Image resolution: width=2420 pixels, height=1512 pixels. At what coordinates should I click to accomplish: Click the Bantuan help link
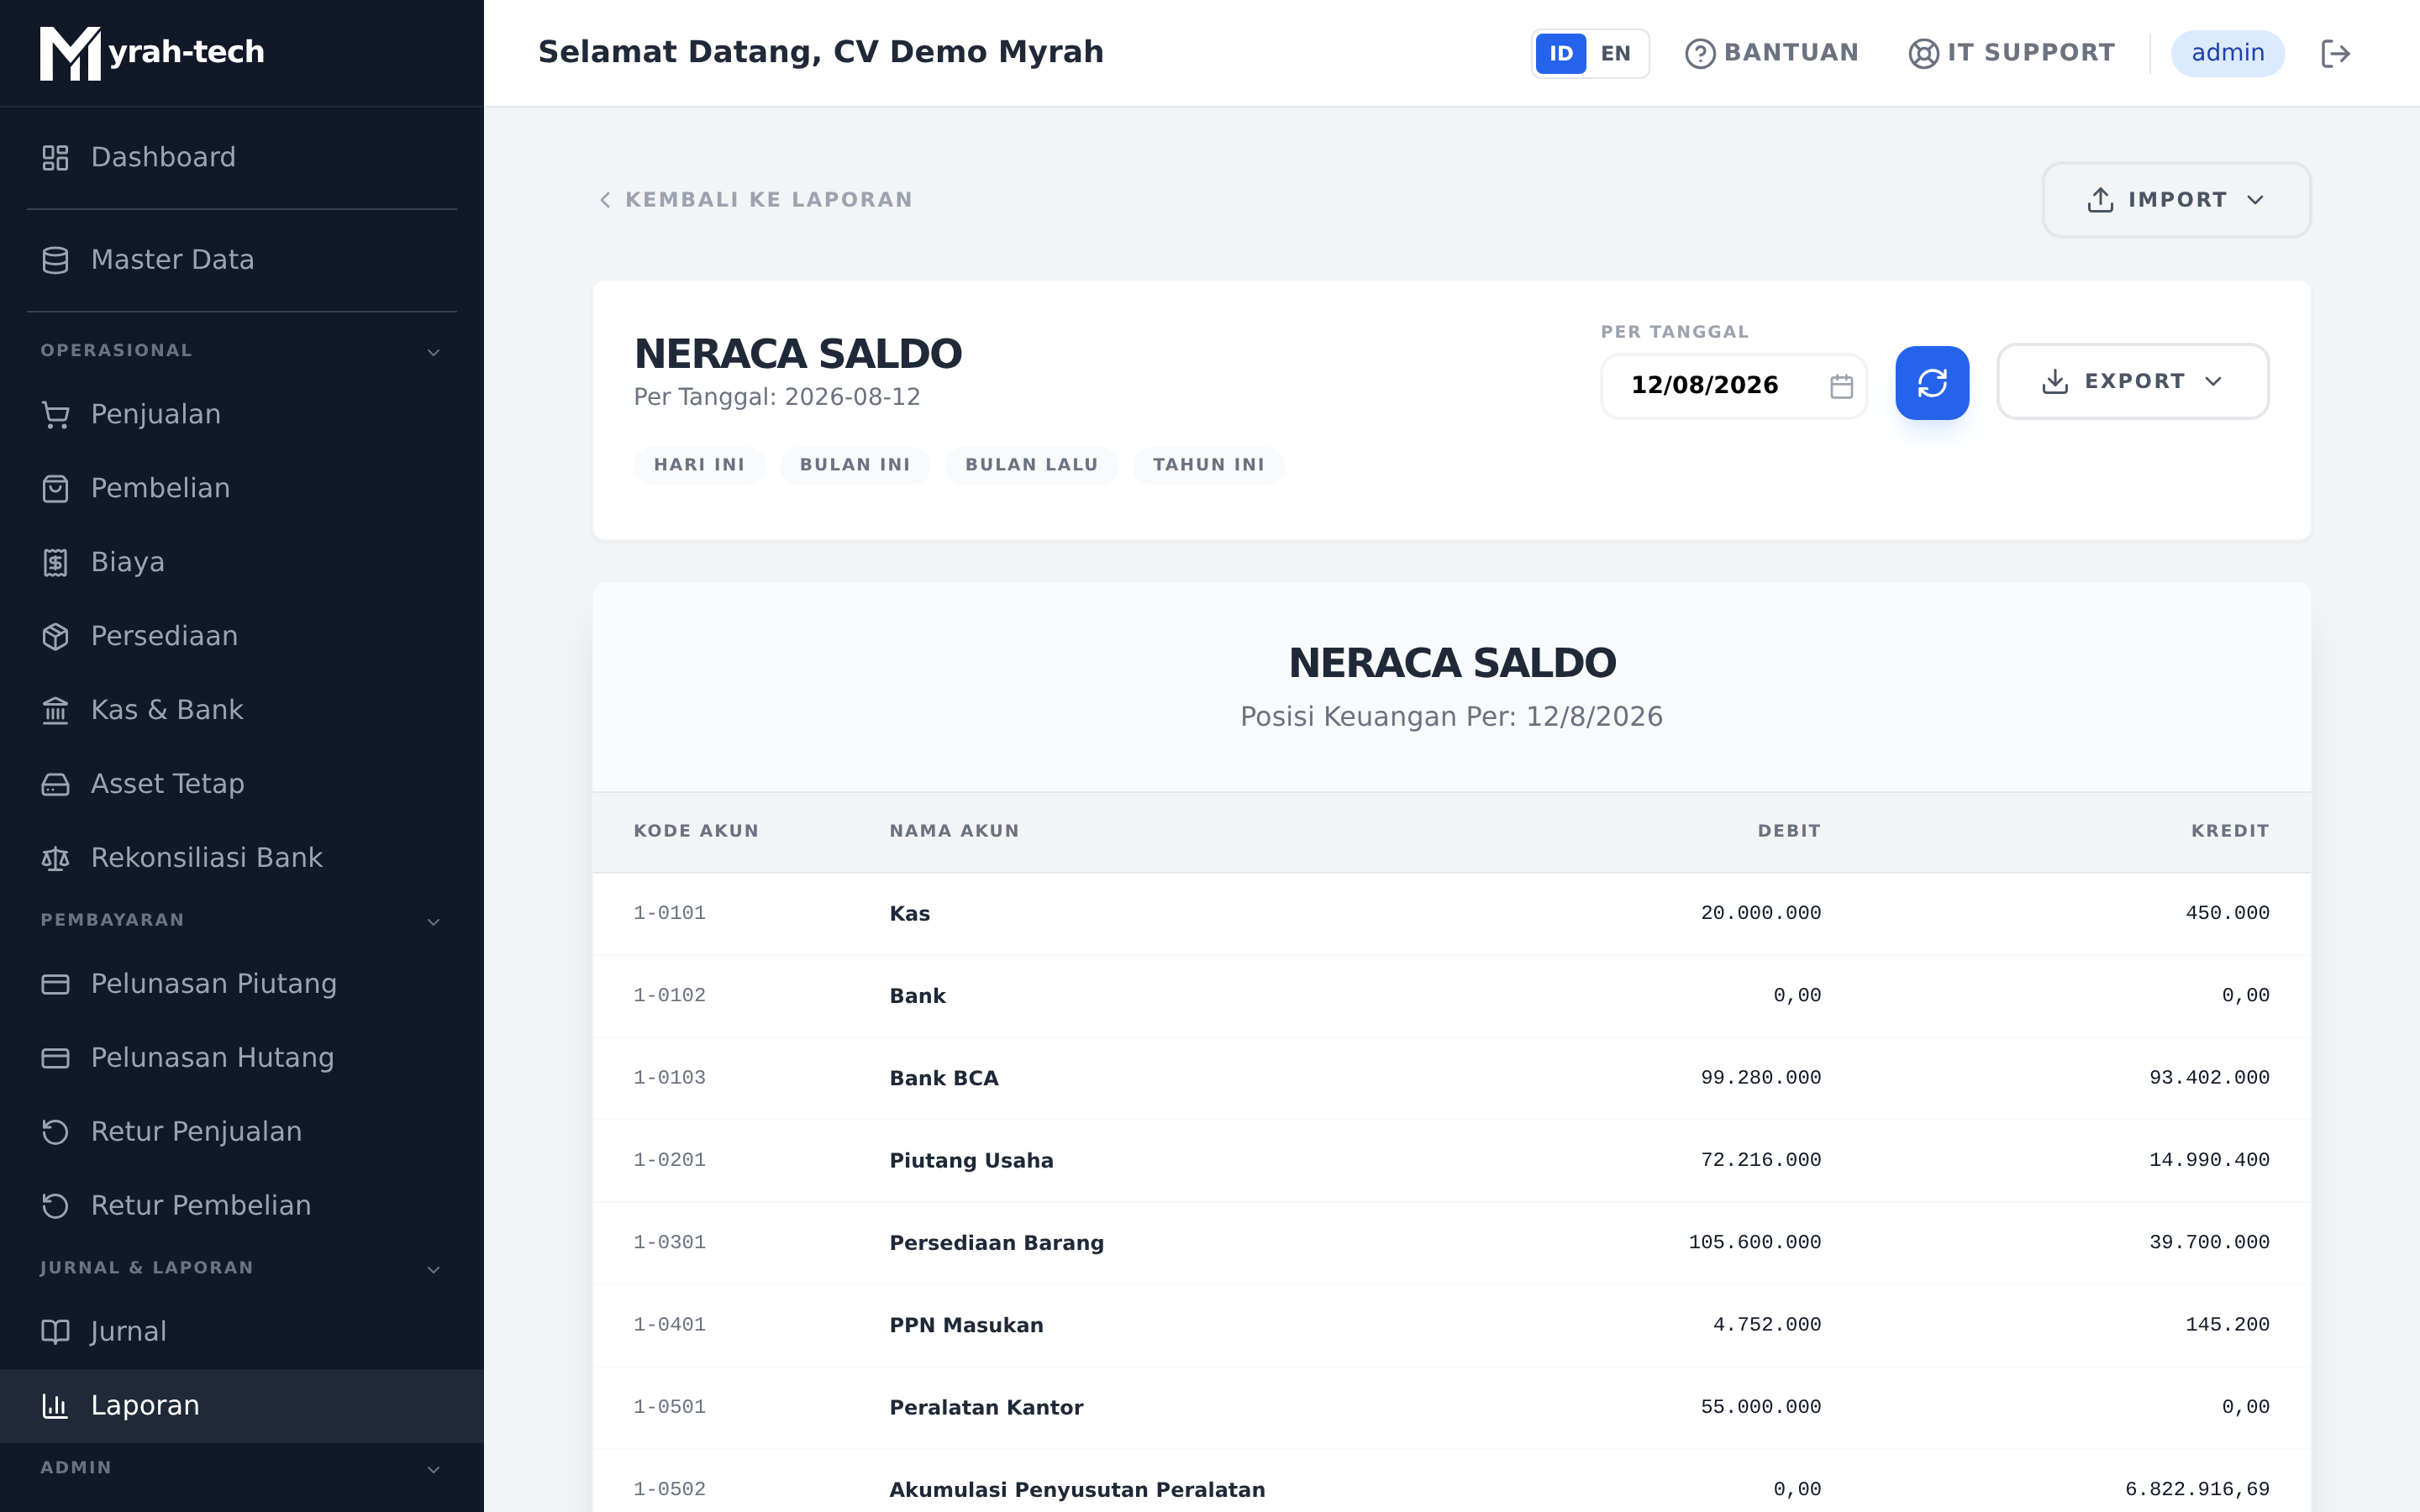point(1772,54)
